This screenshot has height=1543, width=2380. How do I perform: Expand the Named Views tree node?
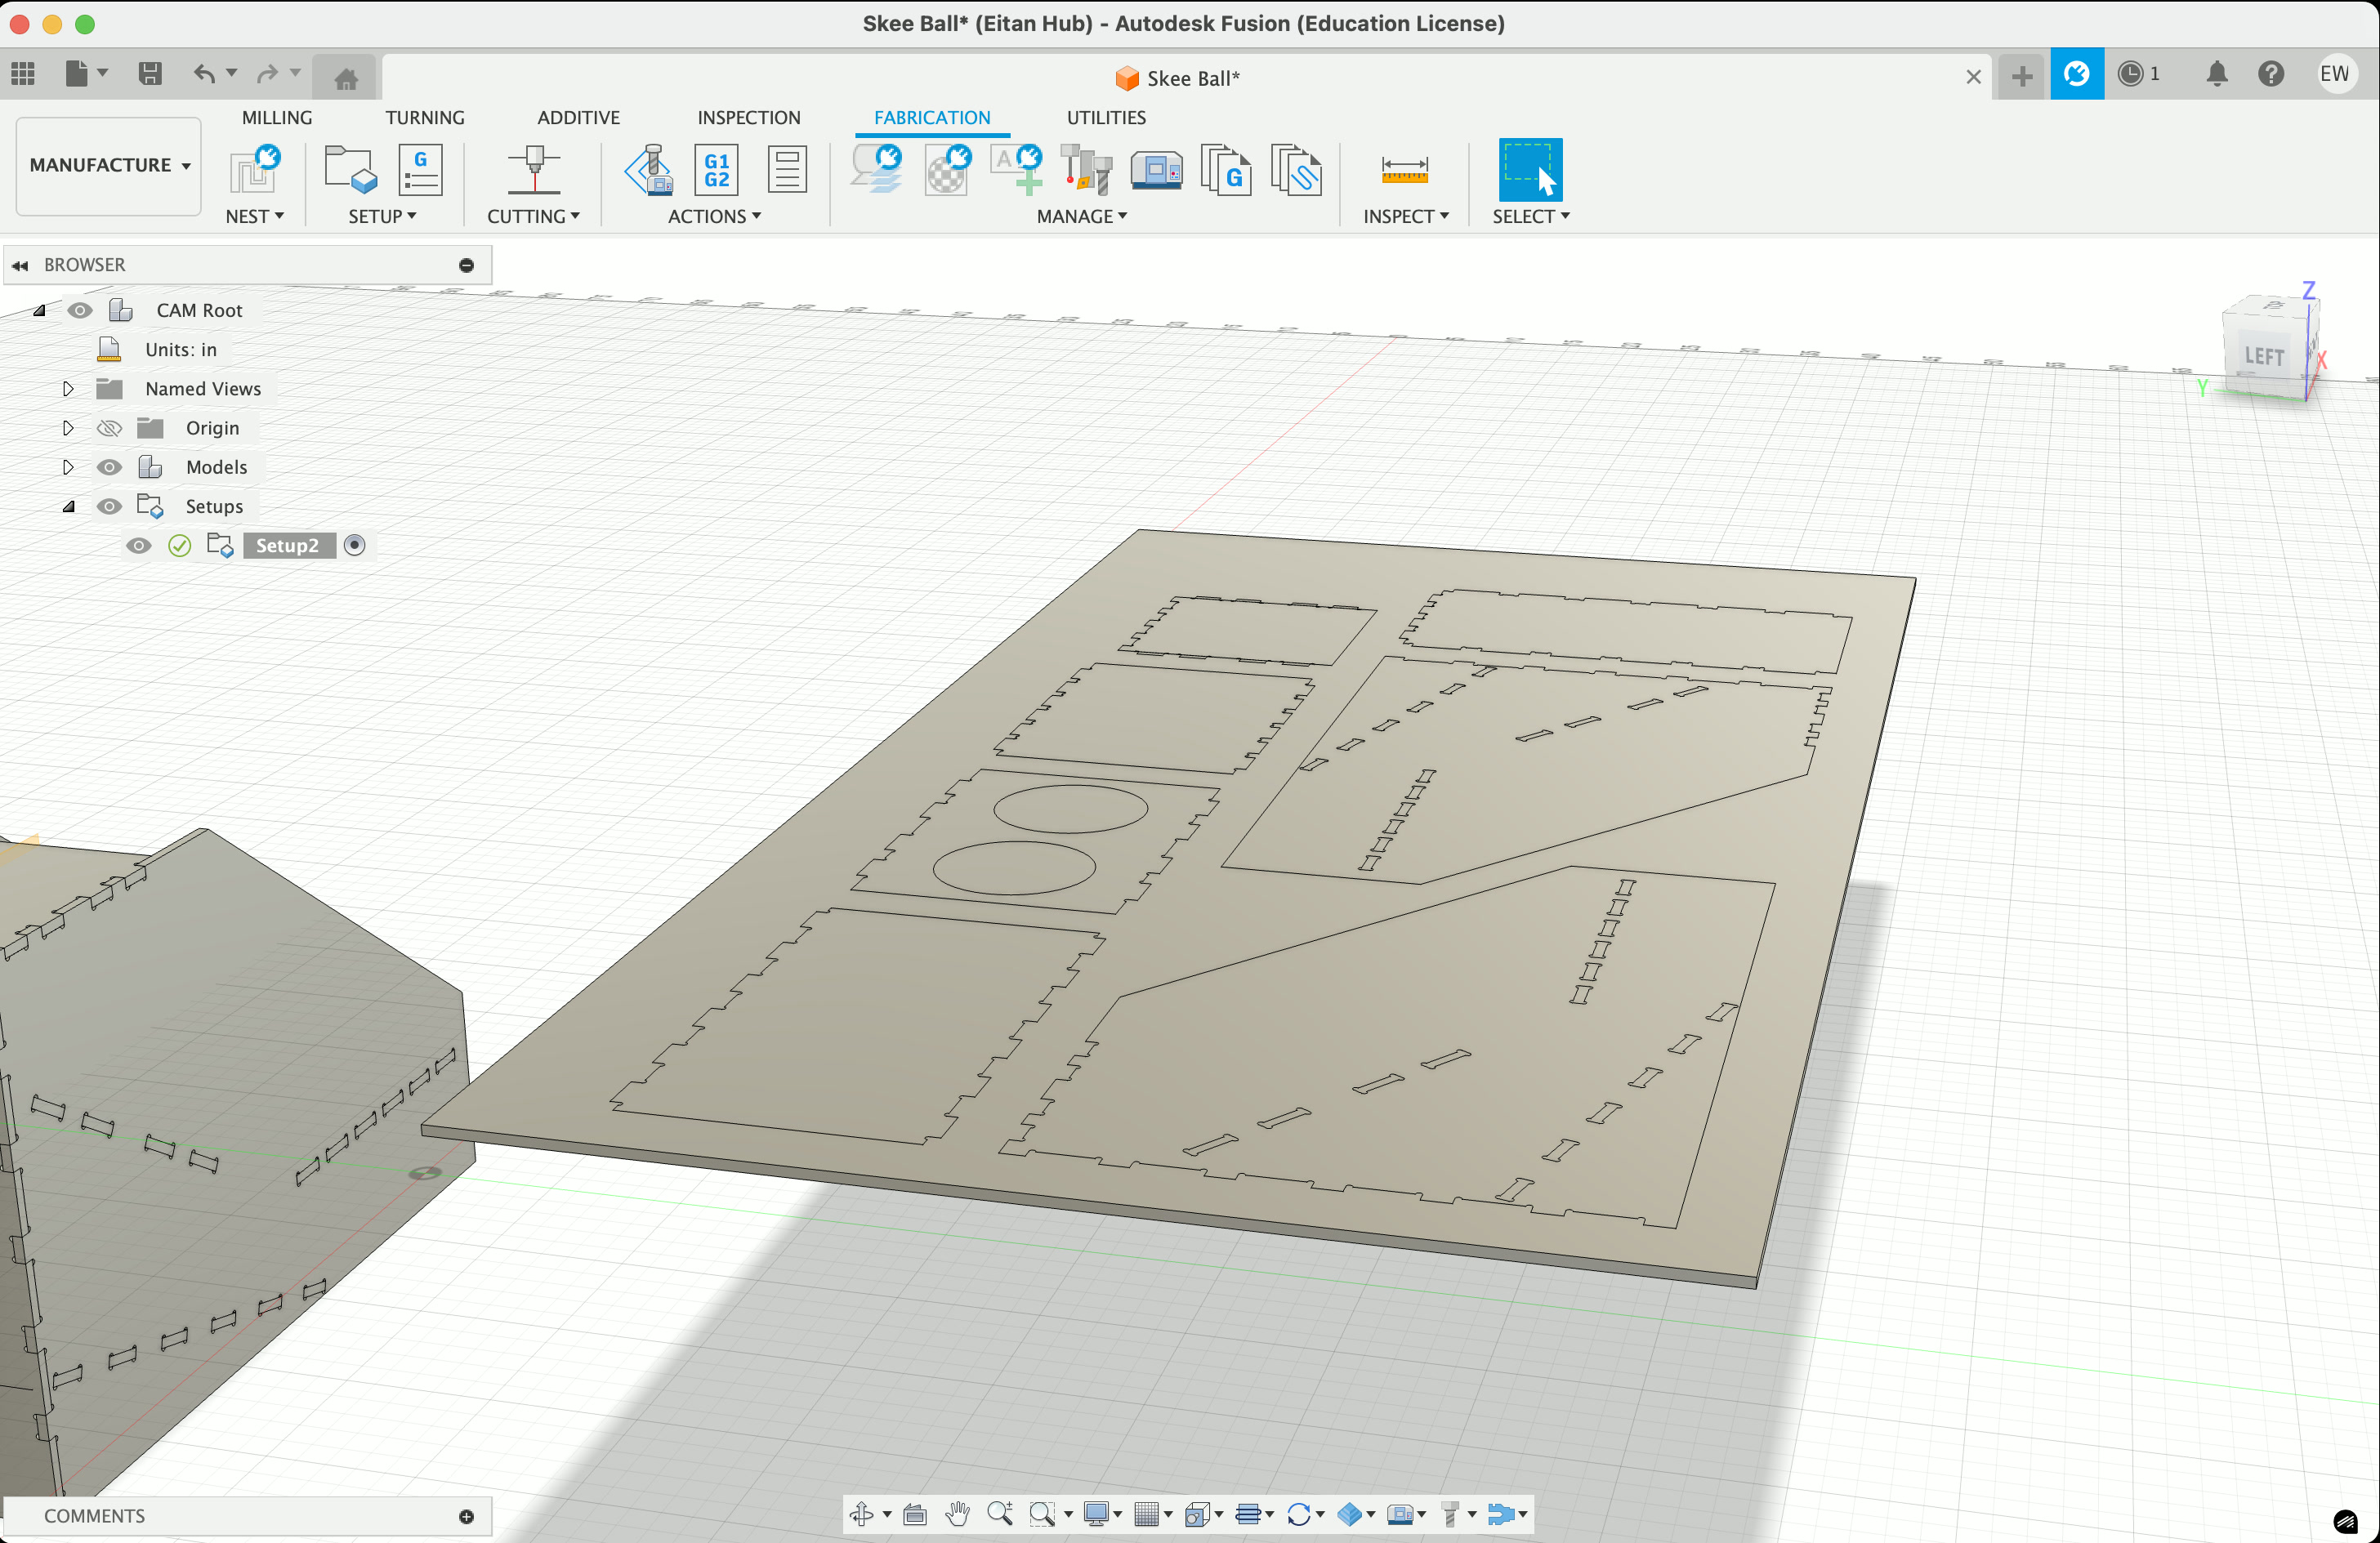68,389
